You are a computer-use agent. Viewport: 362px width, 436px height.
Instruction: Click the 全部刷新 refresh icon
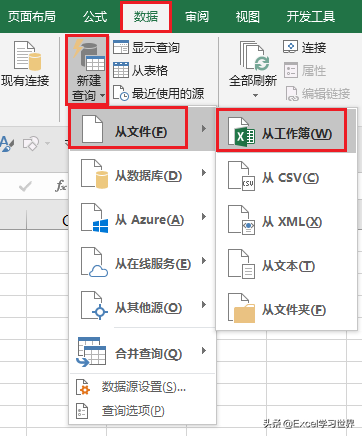[254, 56]
